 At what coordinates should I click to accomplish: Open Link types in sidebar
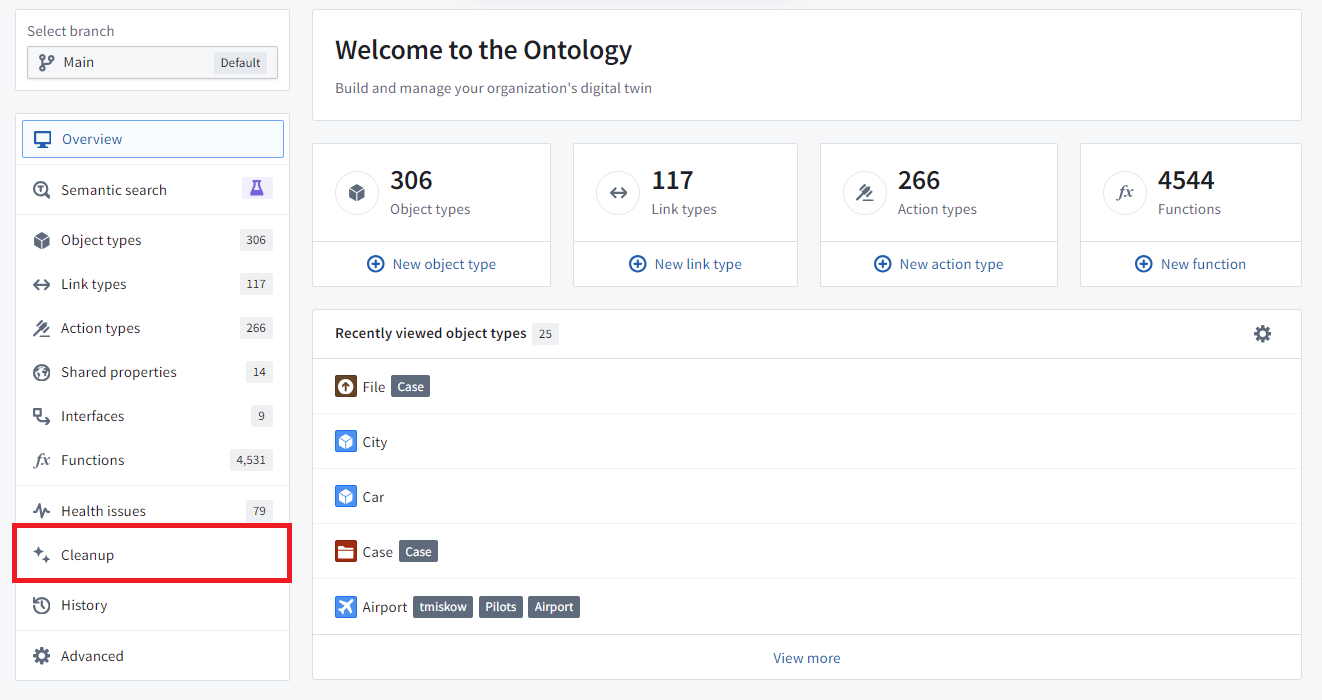[153, 284]
